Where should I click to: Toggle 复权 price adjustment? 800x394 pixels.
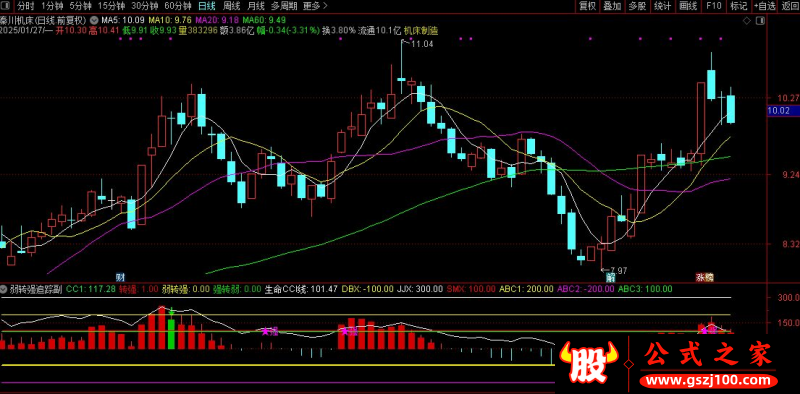(587, 6)
